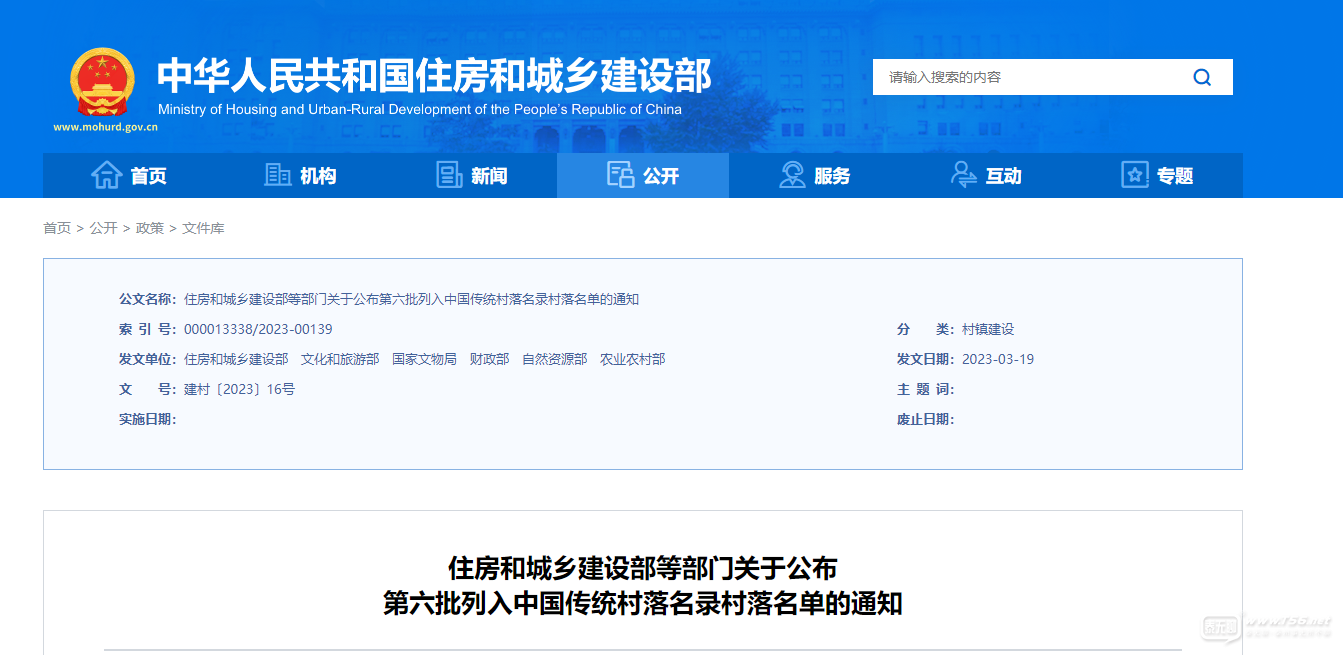The width and height of the screenshot is (1343, 655).
Task: Click issuing unit 自然资源部
Action: (x=554, y=359)
